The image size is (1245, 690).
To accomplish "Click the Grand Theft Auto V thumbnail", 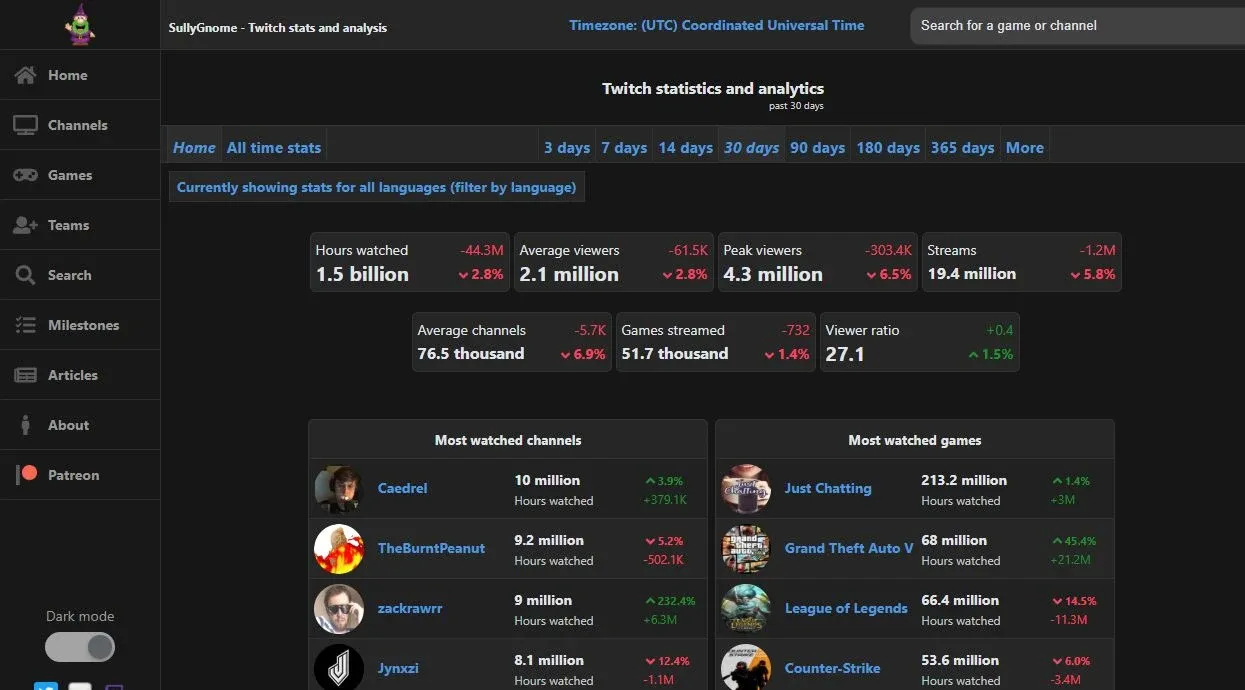I will [746, 549].
